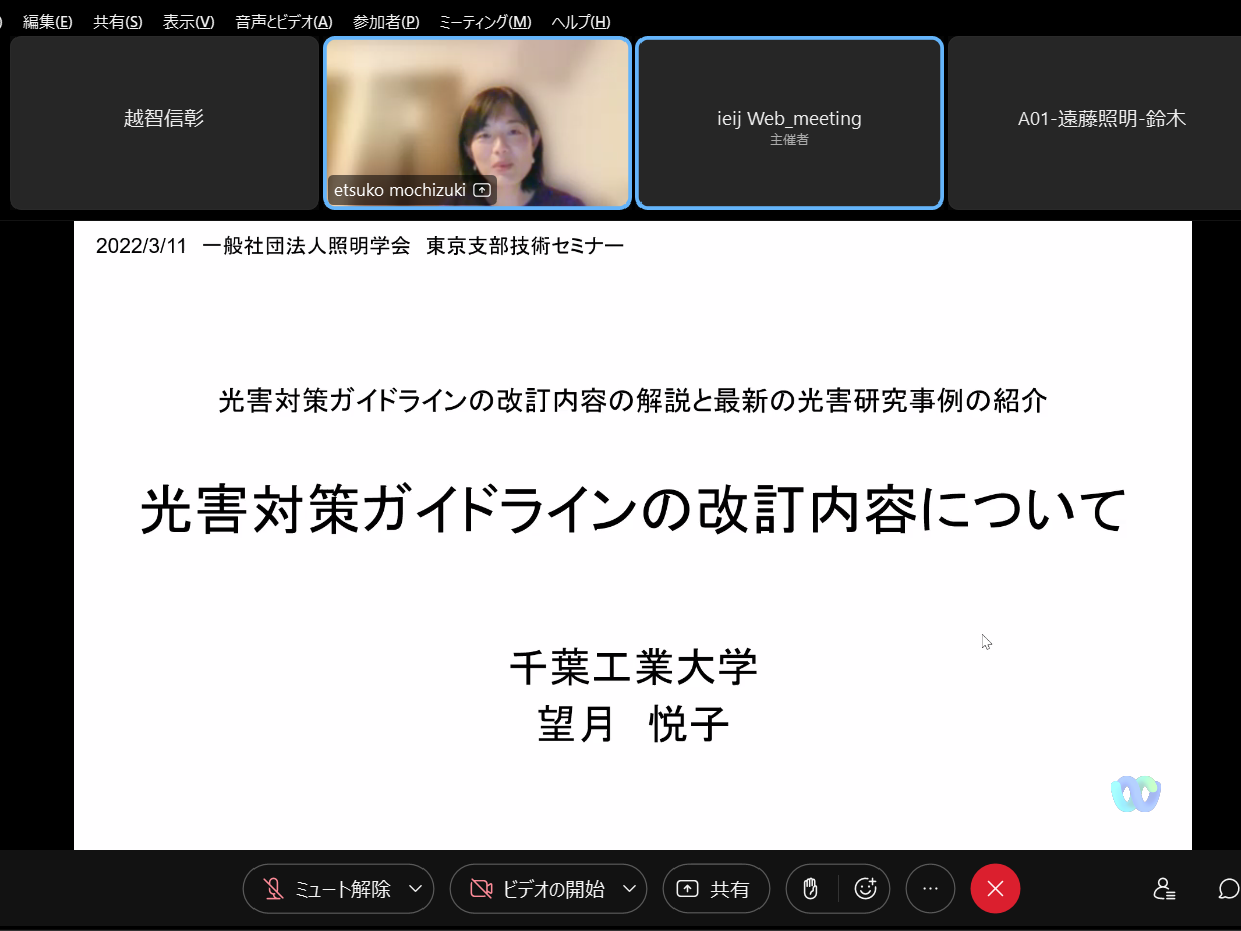The width and height of the screenshot is (1241, 931).
Task: Click the slide title 光害対策ガイドラインの改訂内容について
Action: tap(633, 511)
